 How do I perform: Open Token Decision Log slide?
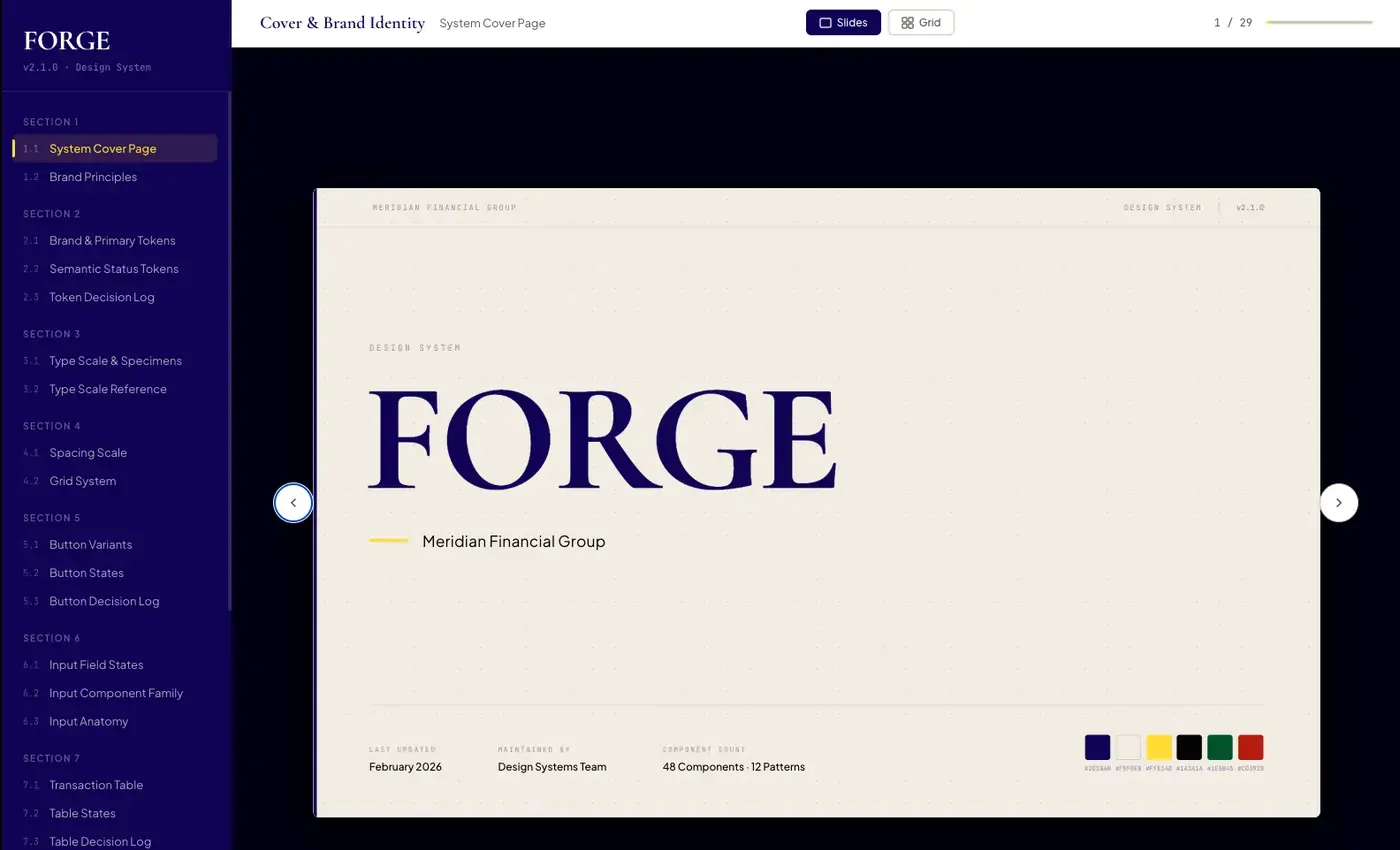point(115,296)
